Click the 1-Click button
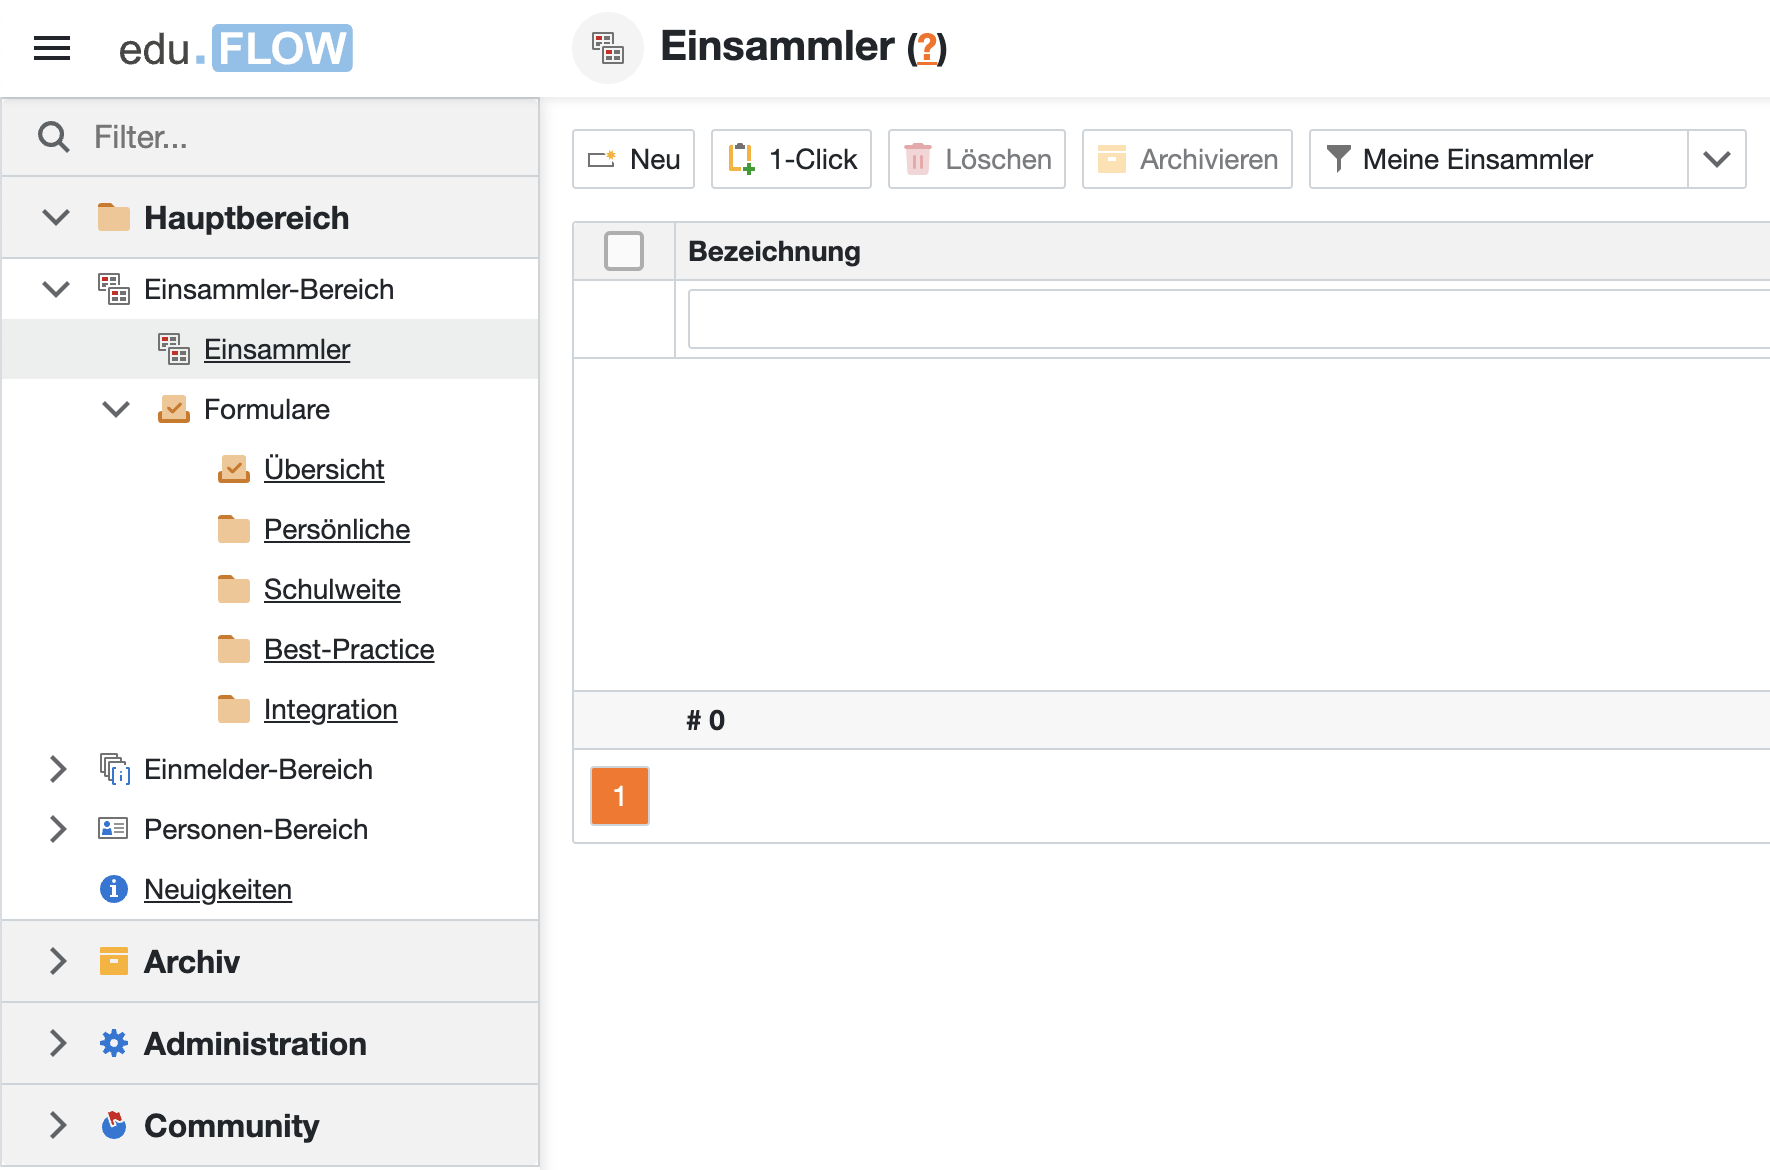This screenshot has width=1770, height=1170. point(792,159)
